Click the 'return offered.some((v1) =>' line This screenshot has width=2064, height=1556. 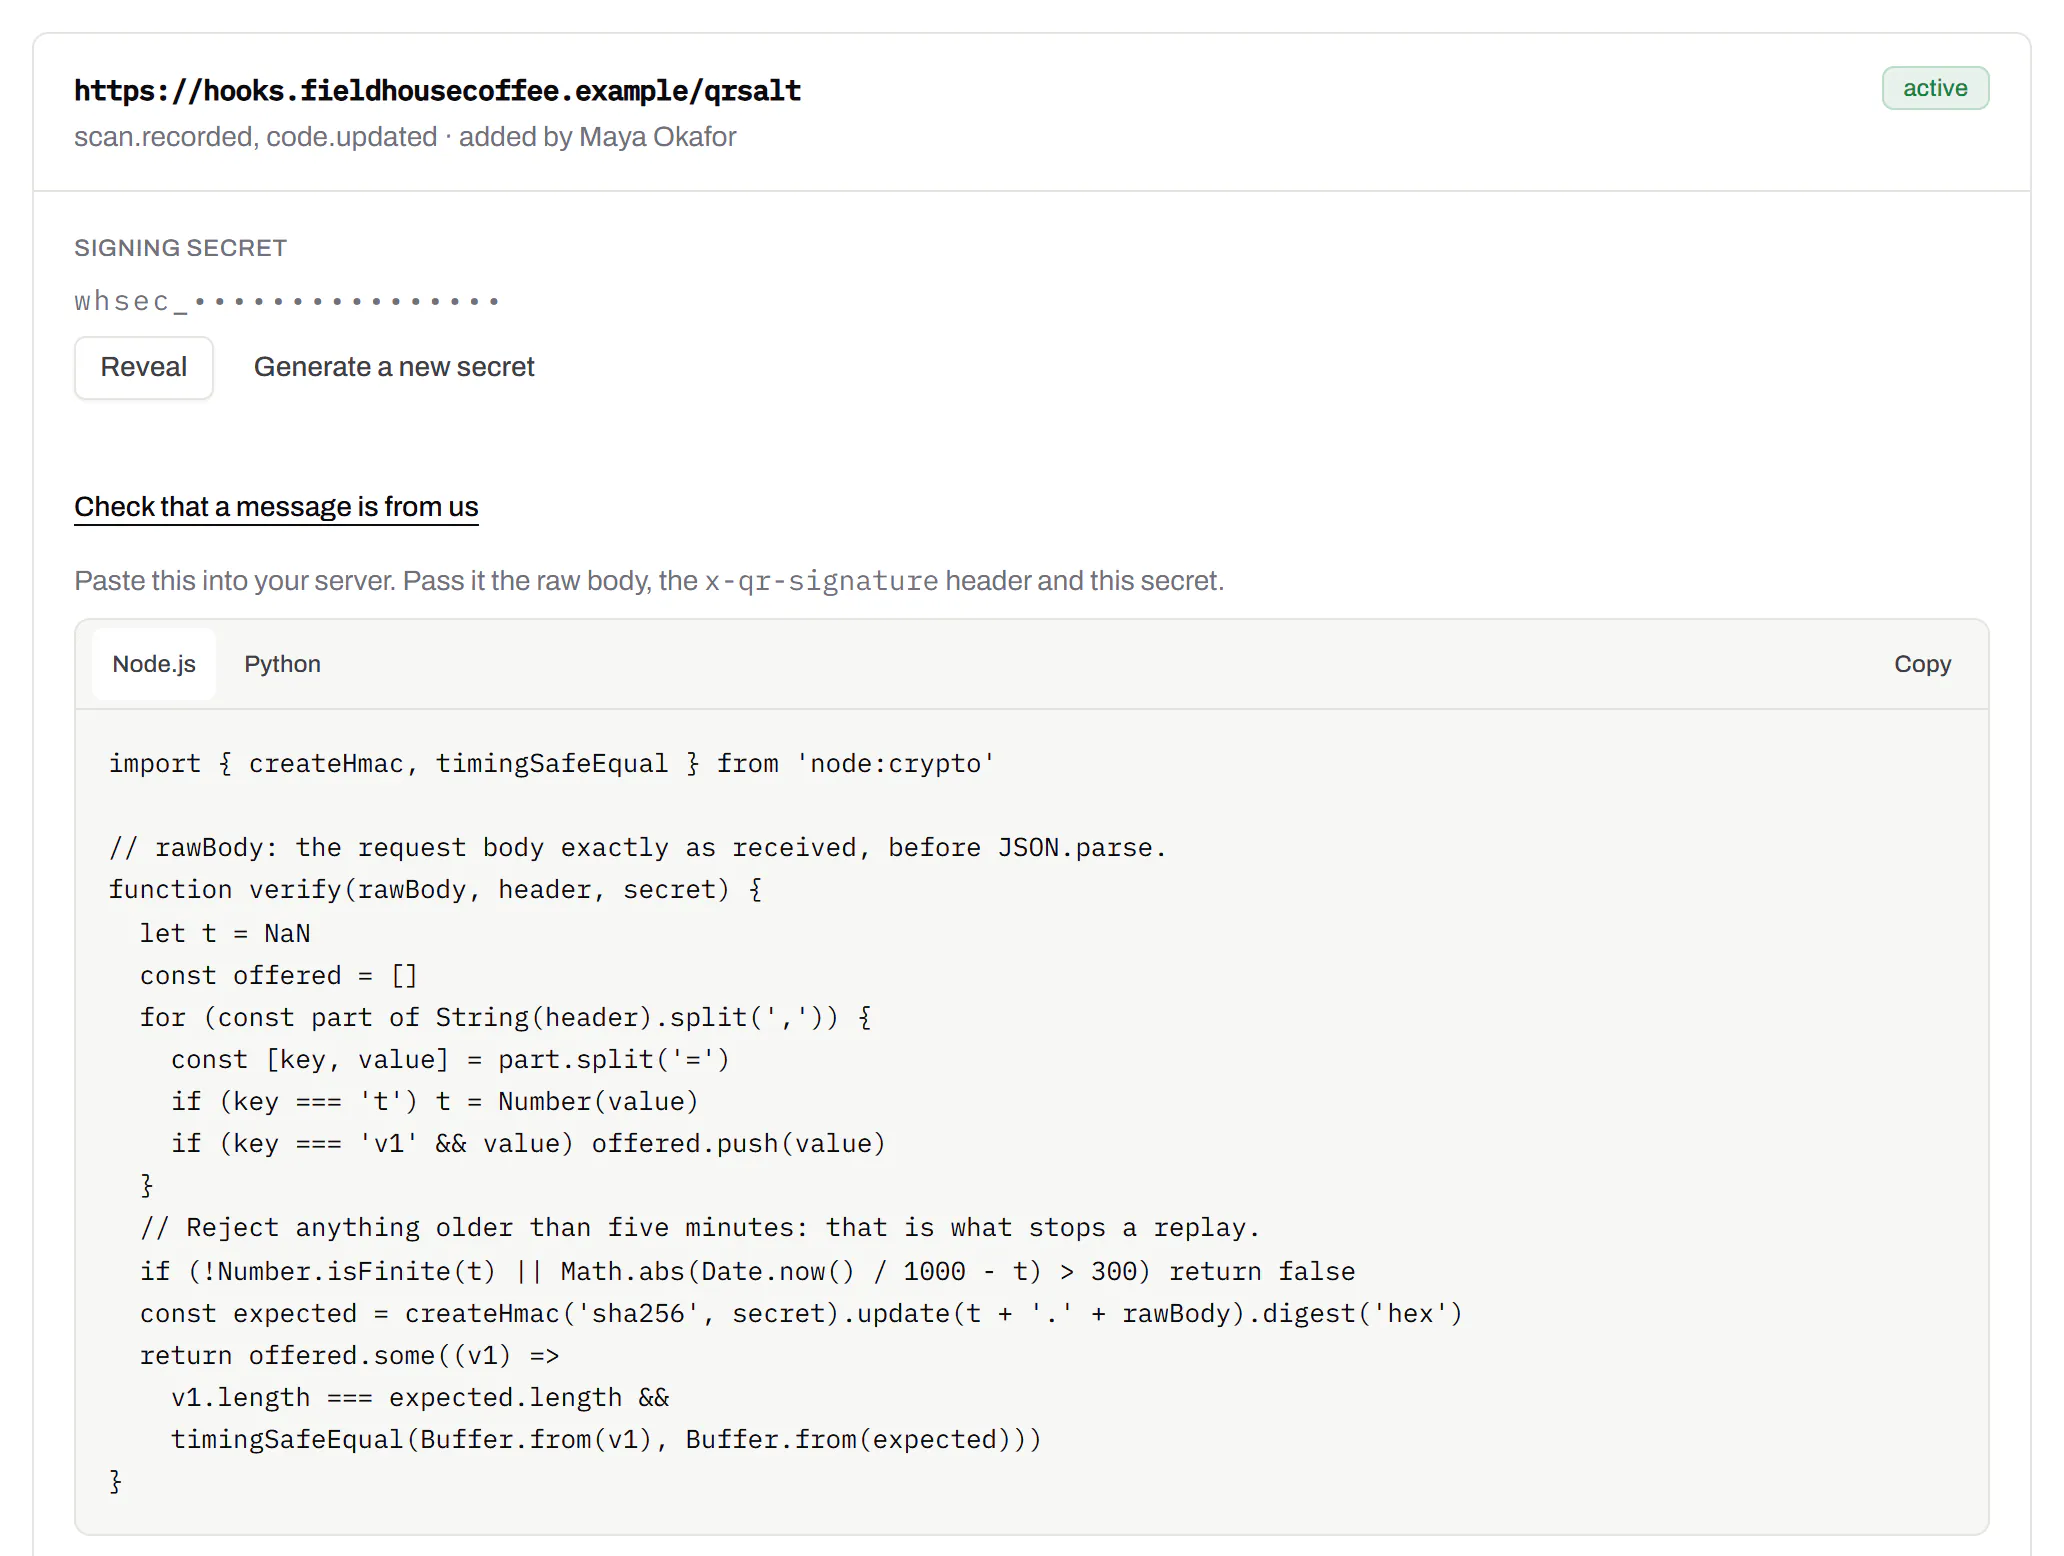pyautogui.click(x=350, y=1356)
